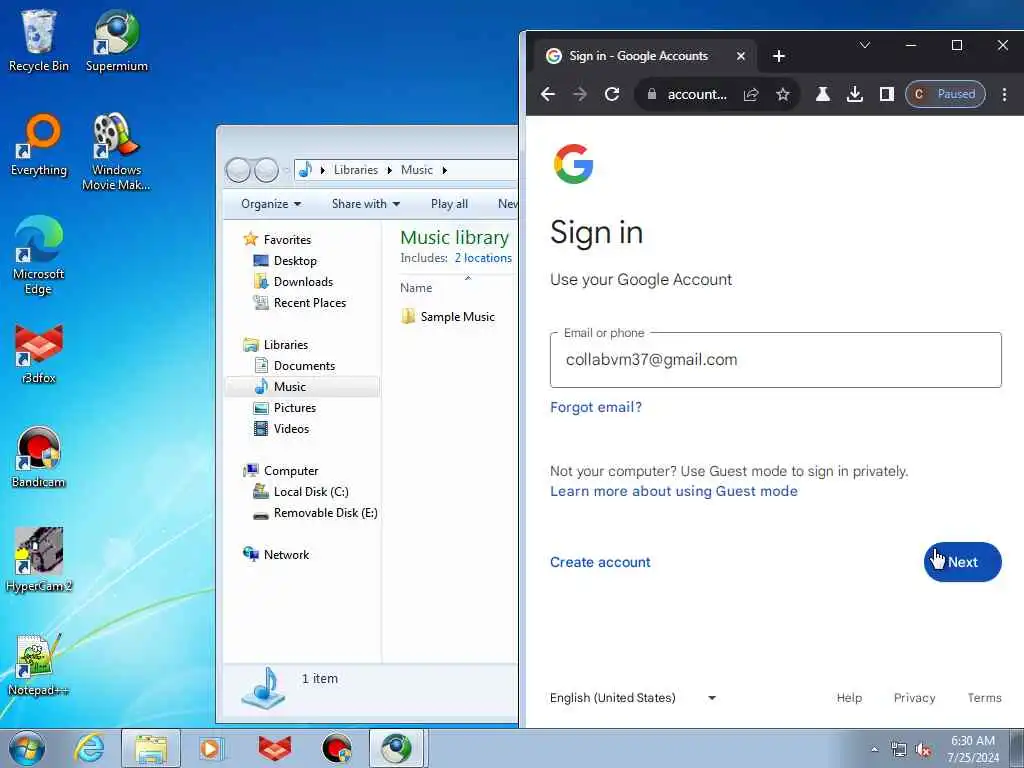Viewport: 1024px width, 768px height.
Task: Select Pictures under Libraries
Action: (285, 408)
